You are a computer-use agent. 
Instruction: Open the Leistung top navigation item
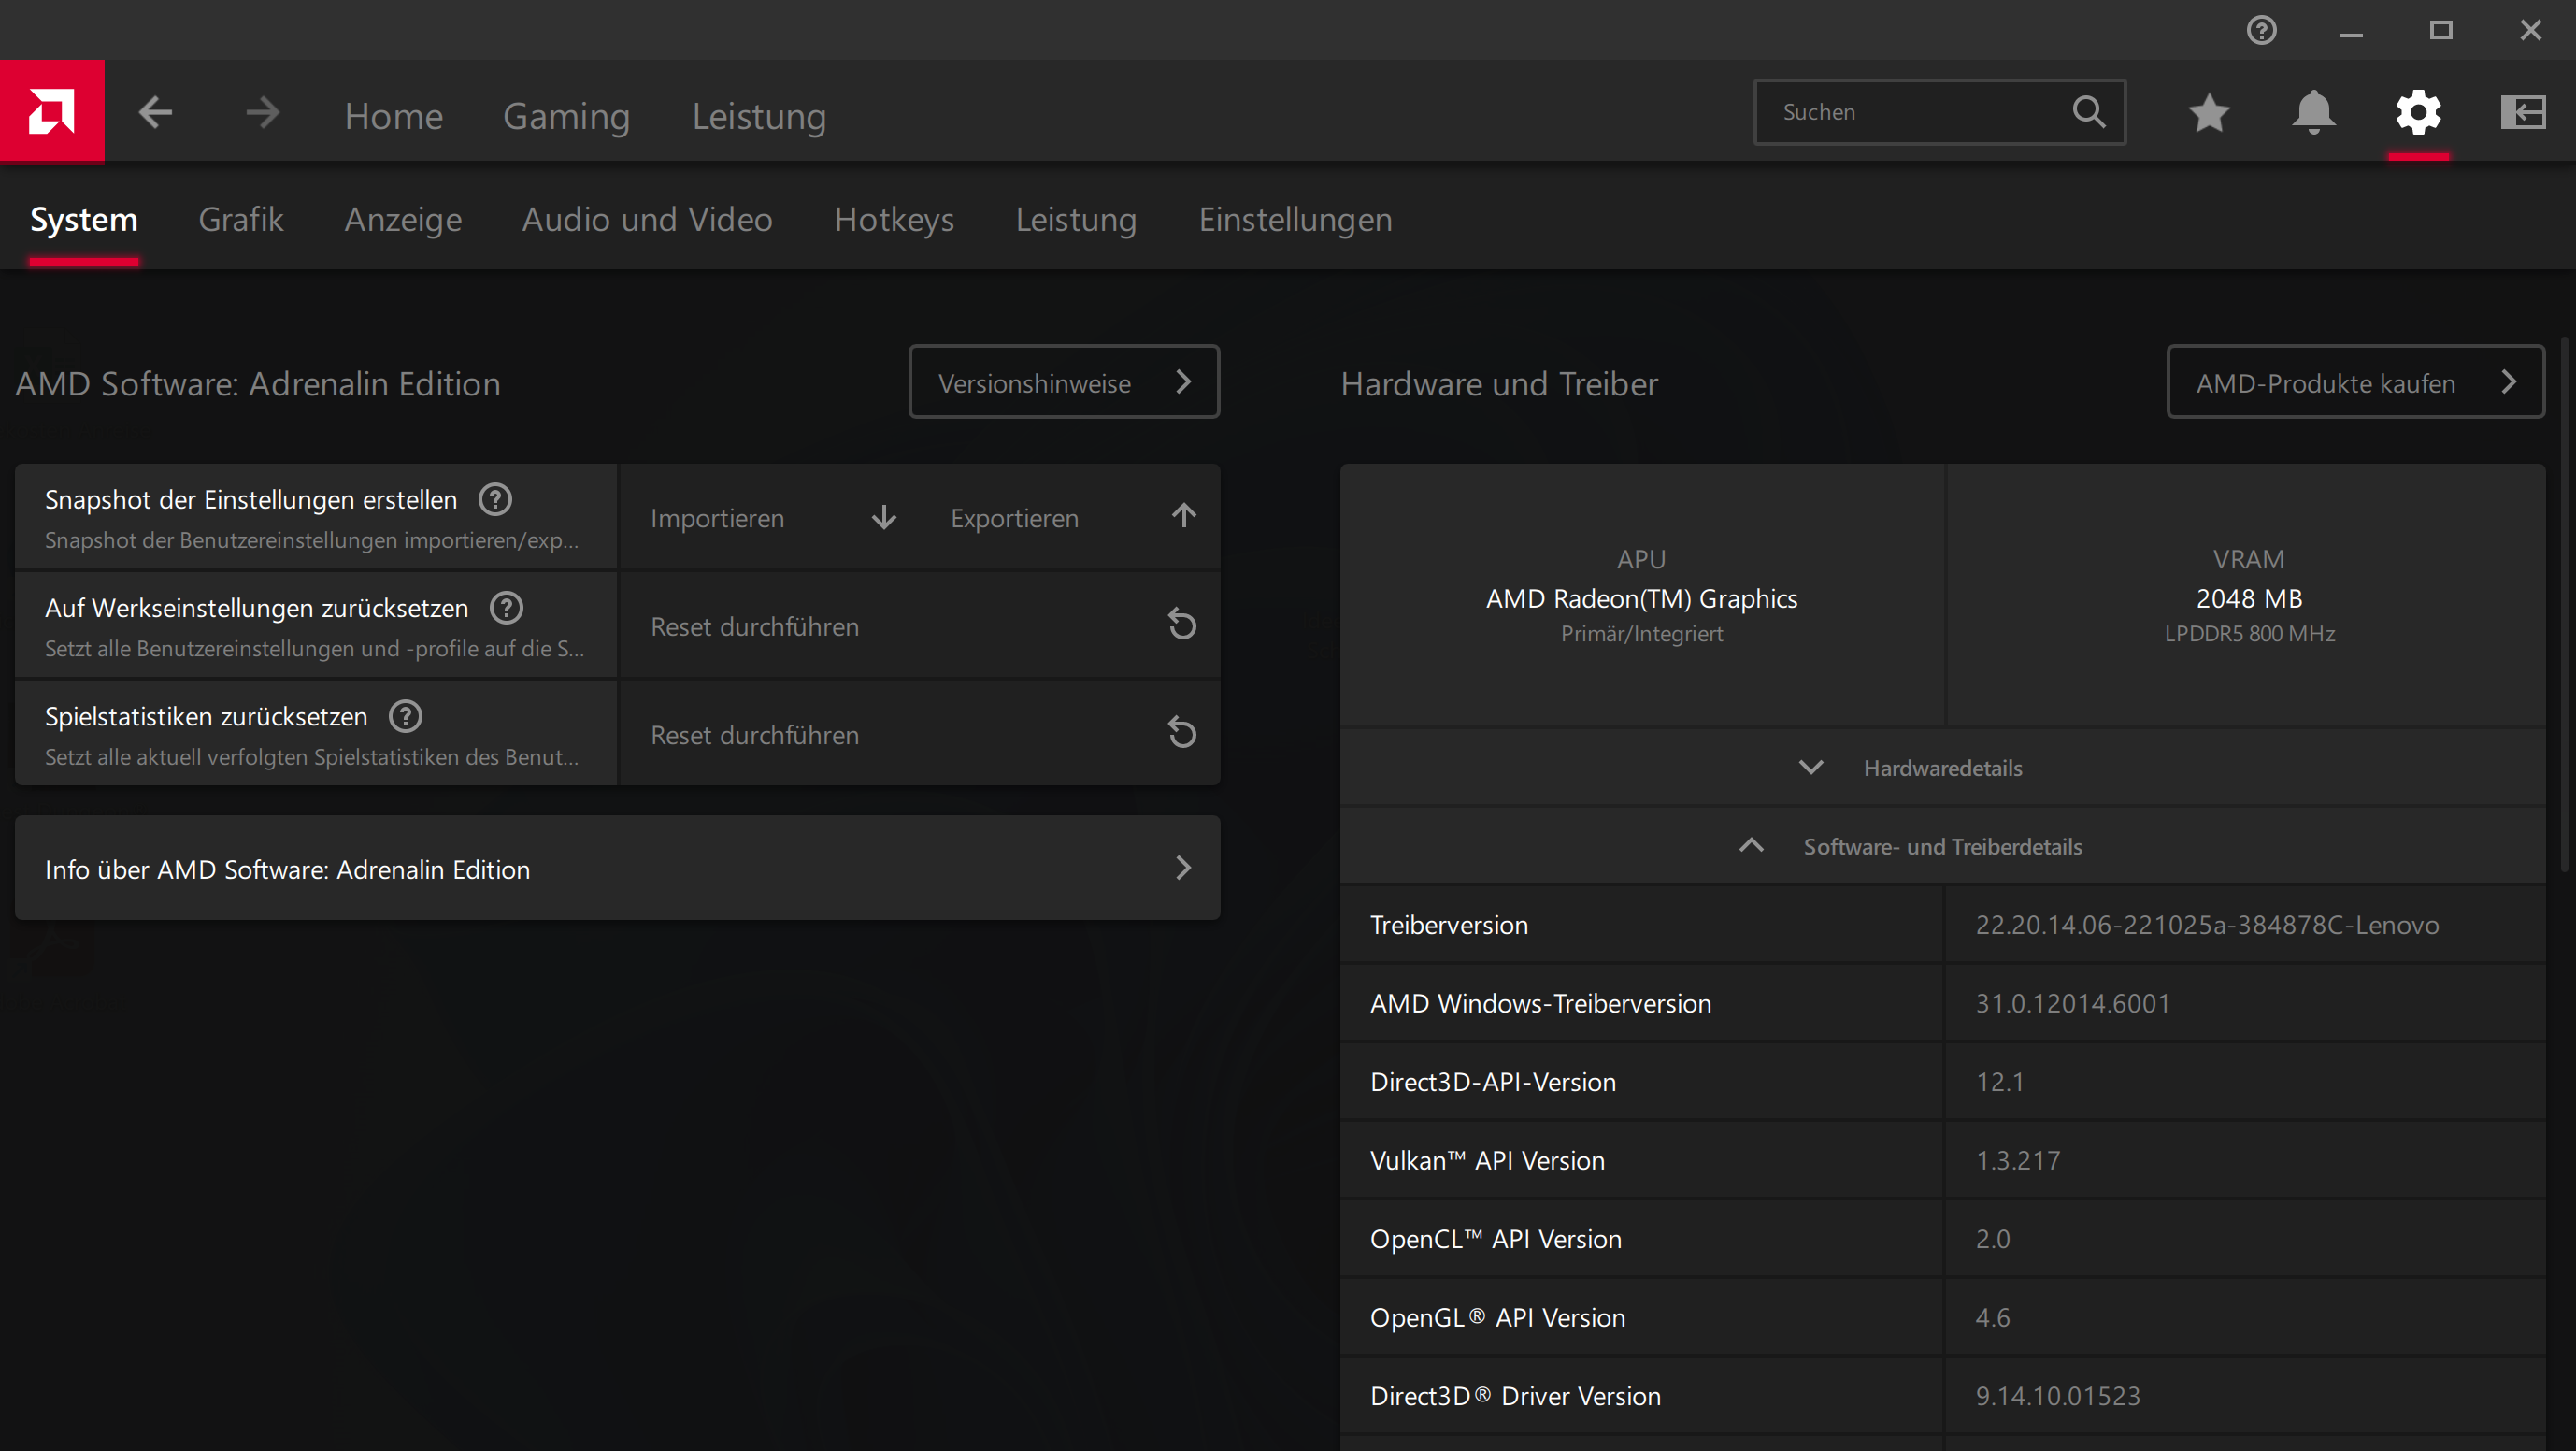click(x=759, y=116)
